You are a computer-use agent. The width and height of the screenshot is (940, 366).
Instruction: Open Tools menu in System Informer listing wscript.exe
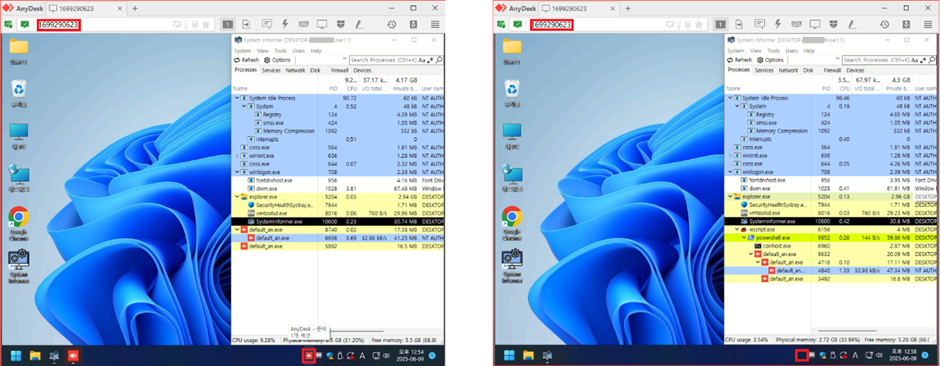coord(773,51)
